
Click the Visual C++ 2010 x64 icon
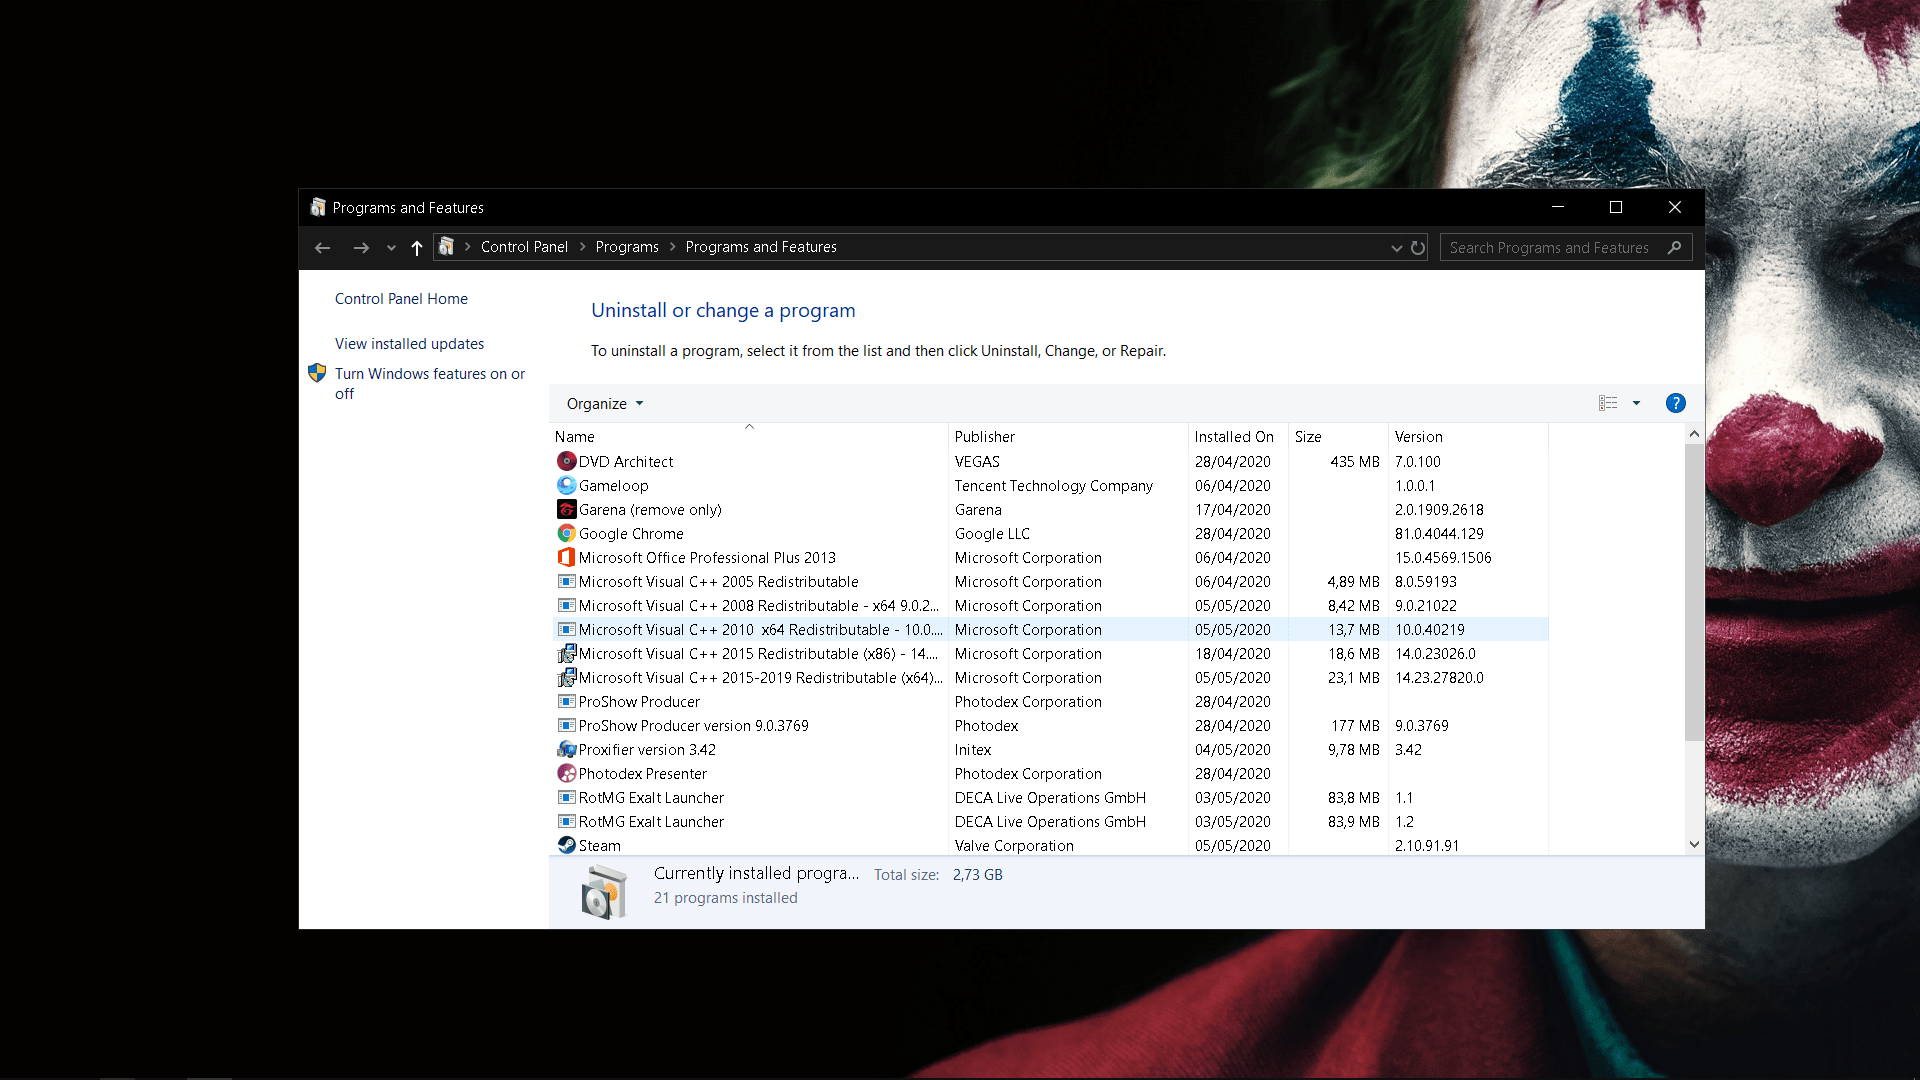pyautogui.click(x=566, y=629)
